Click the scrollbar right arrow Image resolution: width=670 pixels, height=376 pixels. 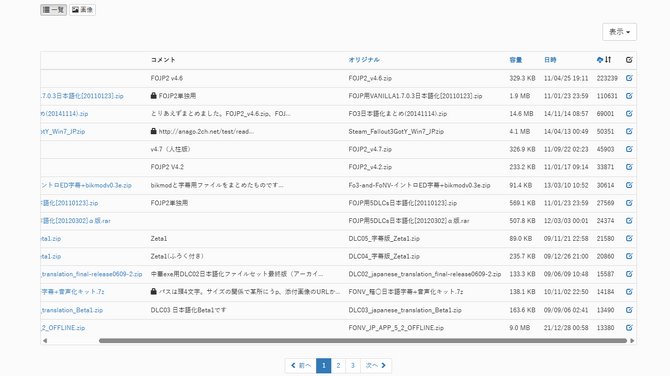pos(632,341)
